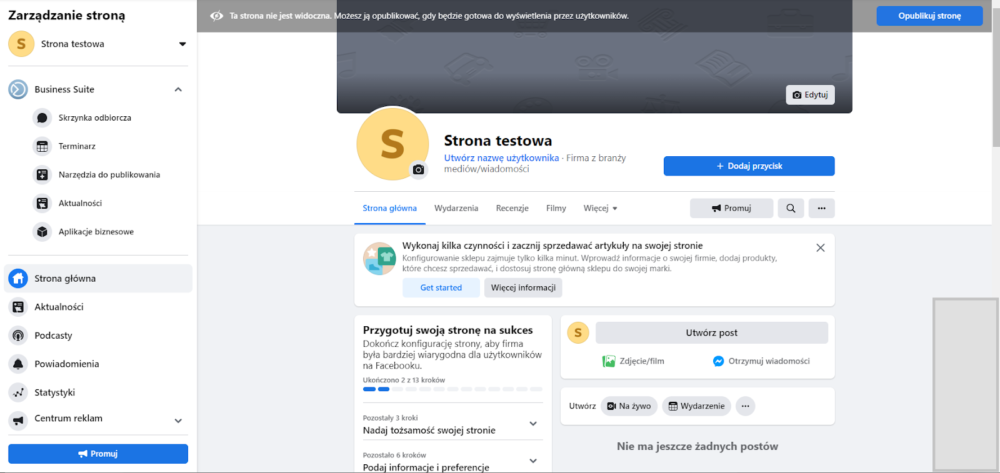This screenshot has width=1000, height=473.
Task: Click the Centrum reklam megaphone icon
Action: (18, 420)
